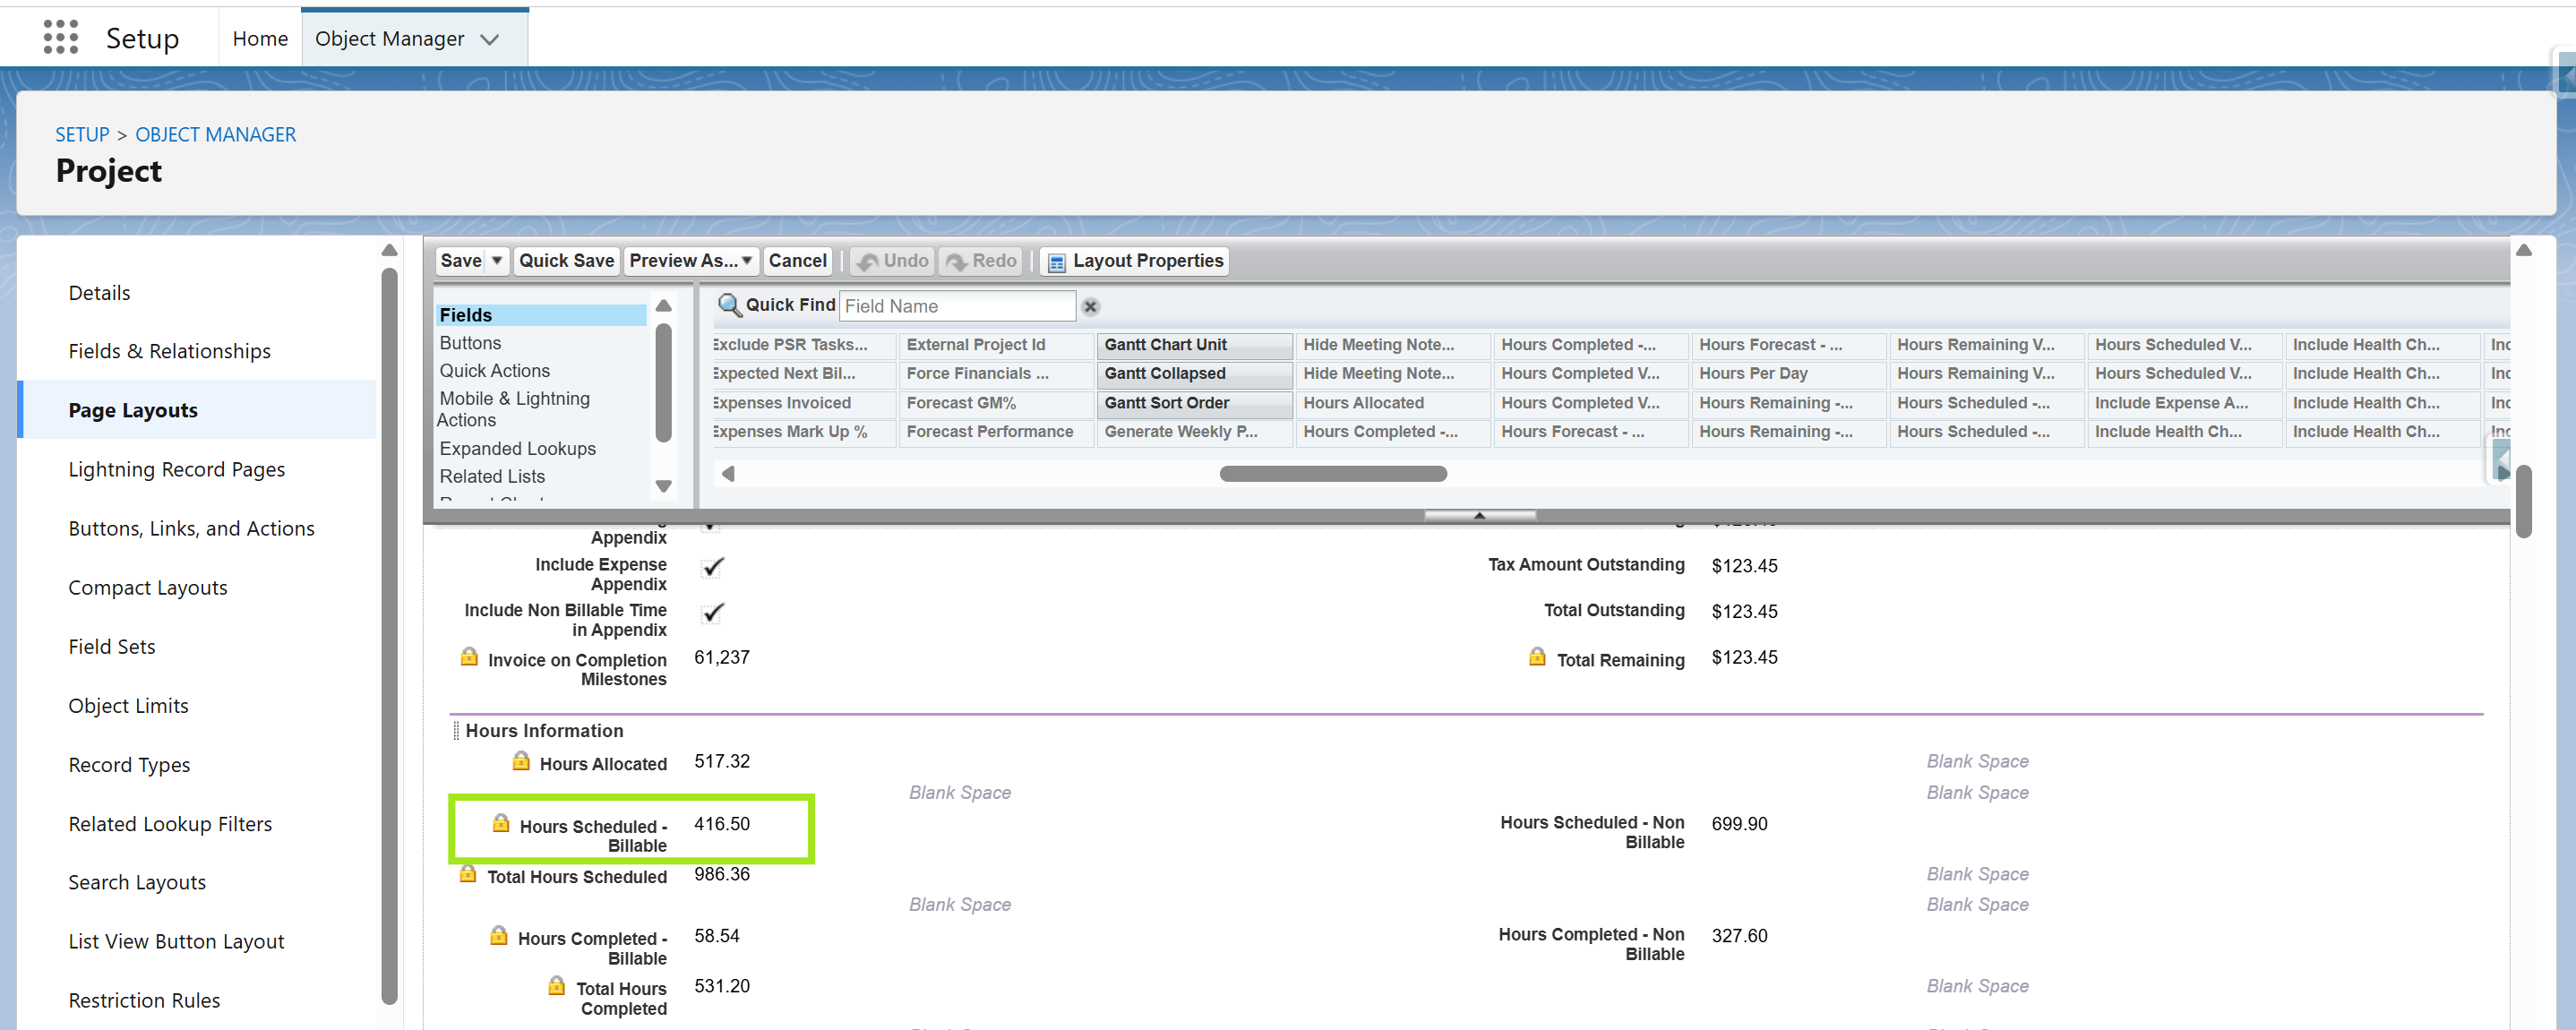This screenshot has height=1030, width=2576.
Task: Open Lightning Record Pages in sidebar
Action: [x=176, y=469]
